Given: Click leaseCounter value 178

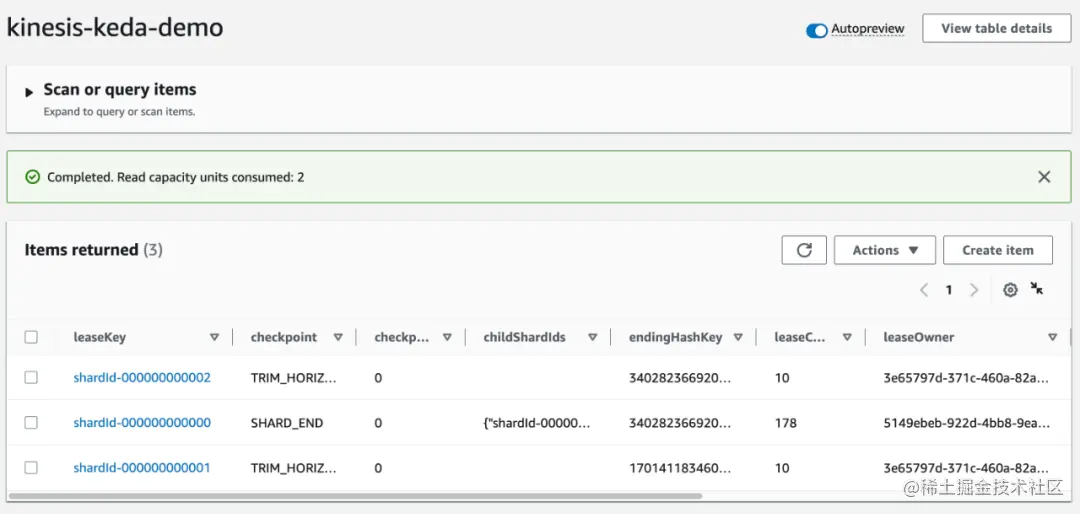Looking at the screenshot, I should (785, 422).
